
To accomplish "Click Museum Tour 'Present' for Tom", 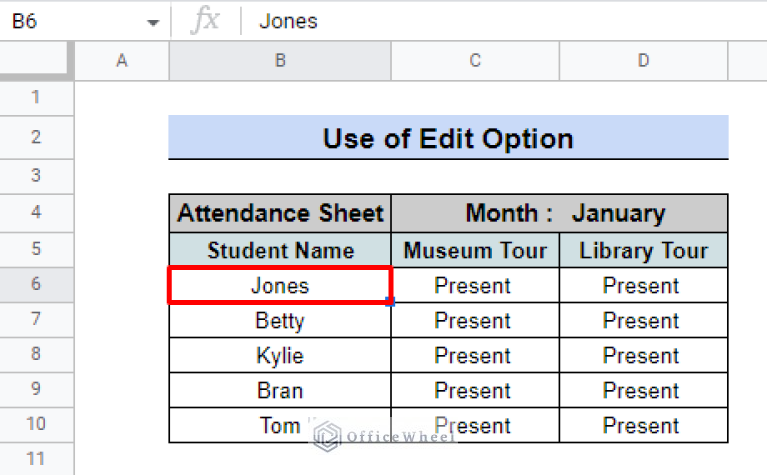I will [475, 426].
